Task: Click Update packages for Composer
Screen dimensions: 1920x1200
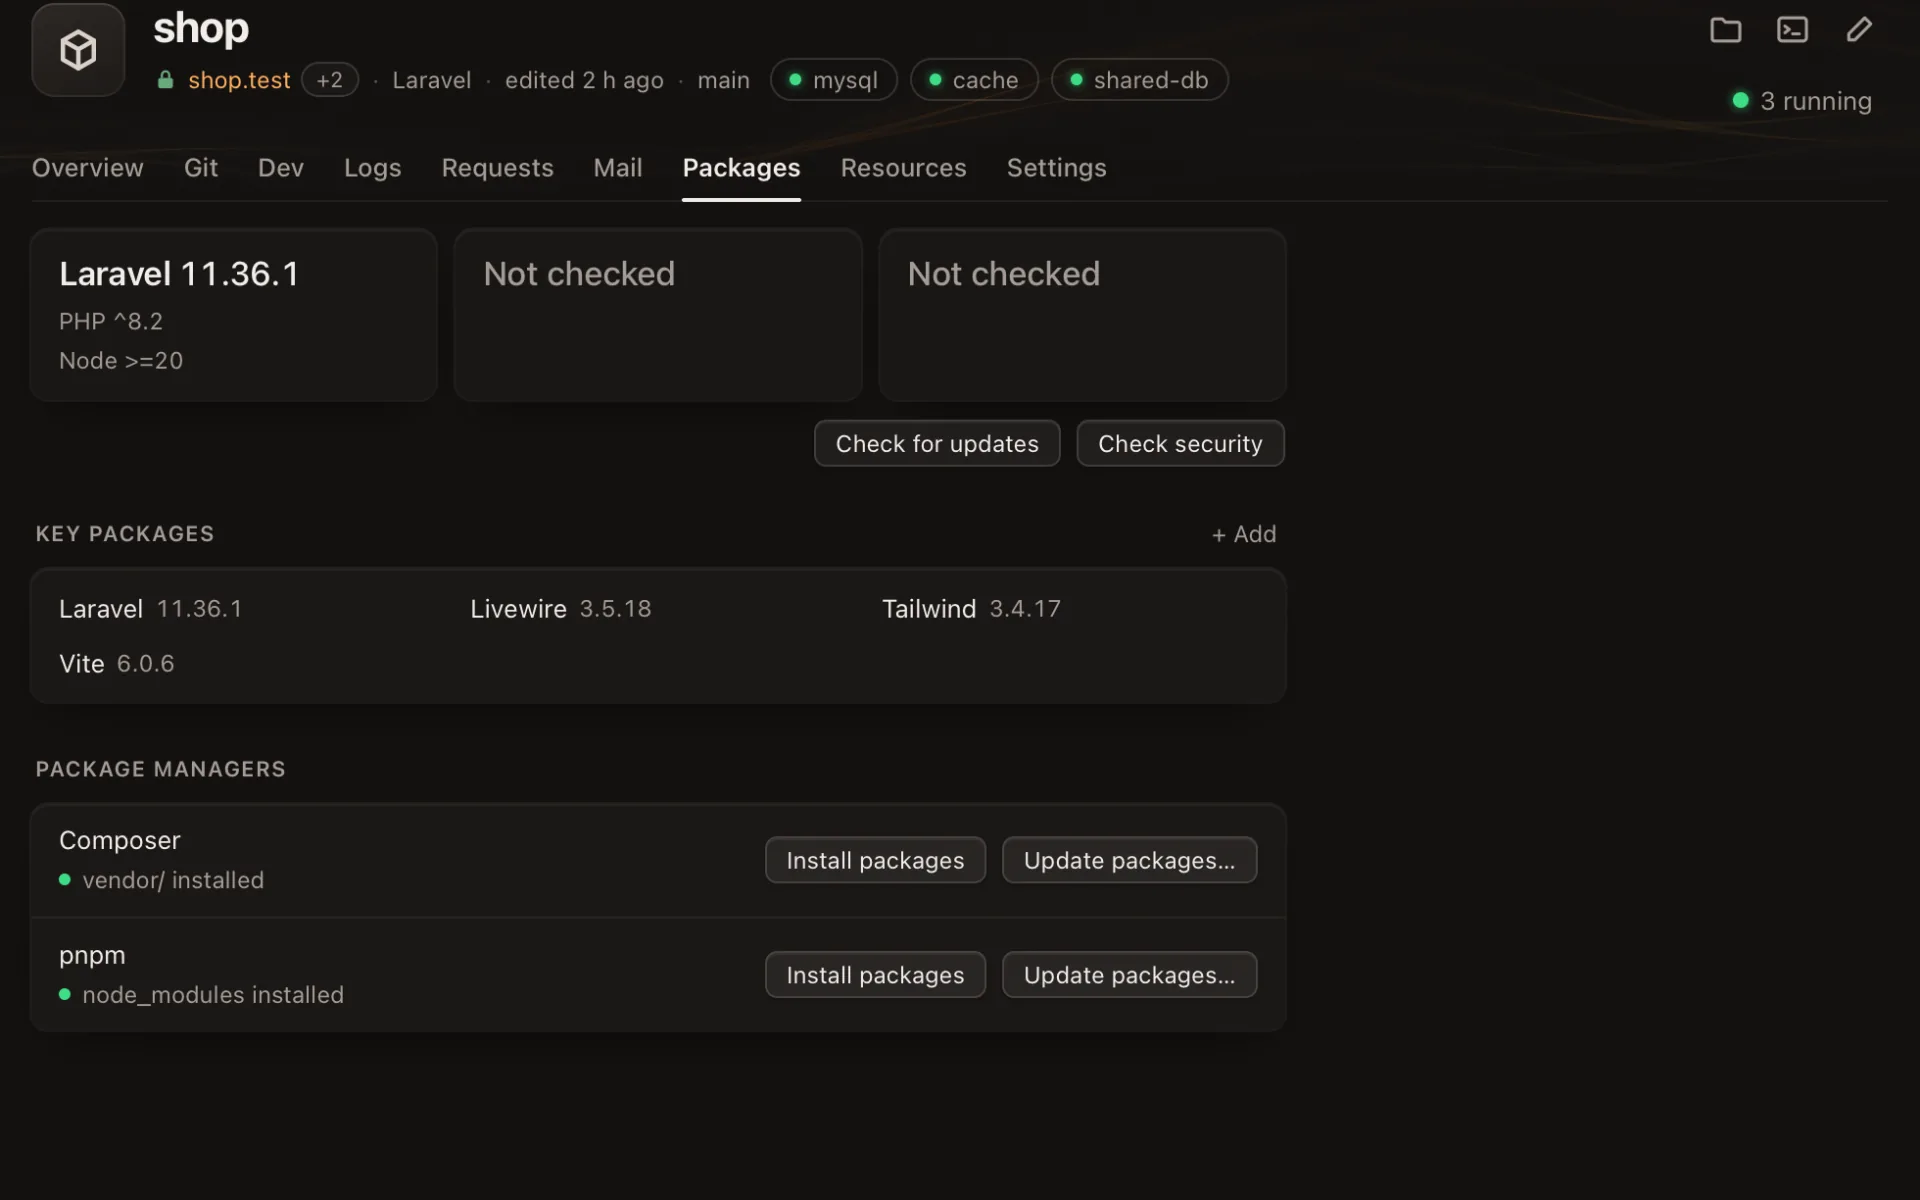Action: pyautogui.click(x=1130, y=860)
